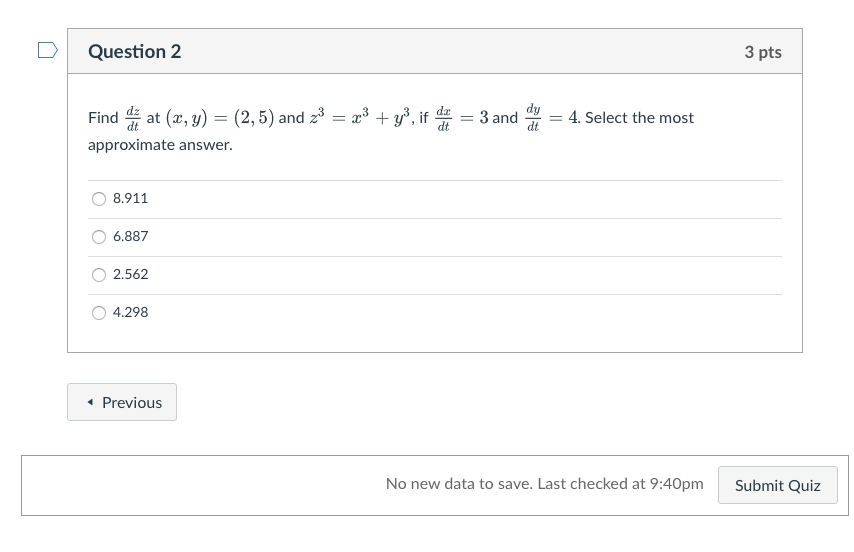Click the 8.911 answer label text
The image size is (854, 552).
coord(130,198)
